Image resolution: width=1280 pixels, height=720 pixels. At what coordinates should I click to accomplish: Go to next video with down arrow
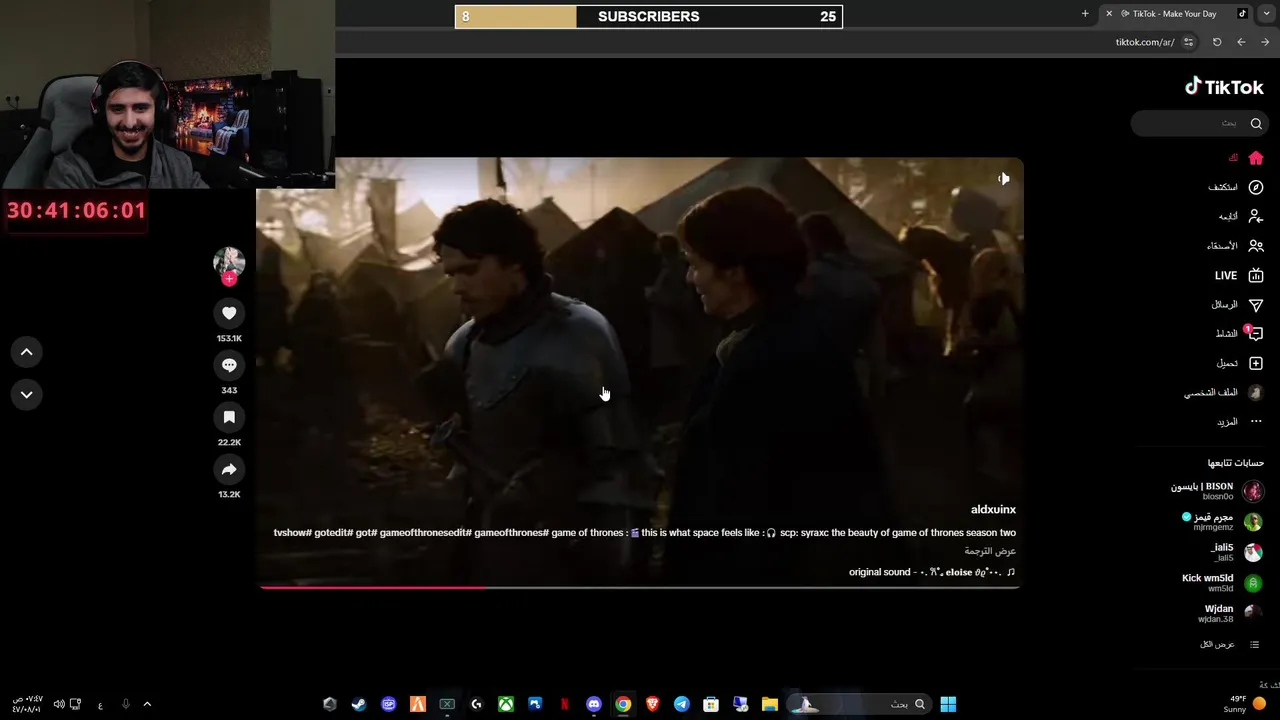click(x=27, y=394)
